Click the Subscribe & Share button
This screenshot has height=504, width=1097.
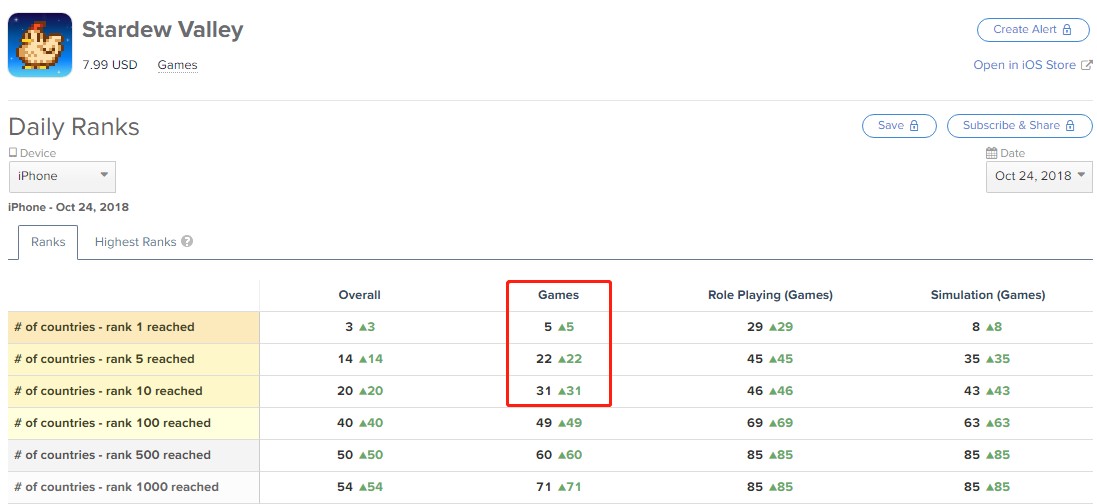tap(1019, 126)
